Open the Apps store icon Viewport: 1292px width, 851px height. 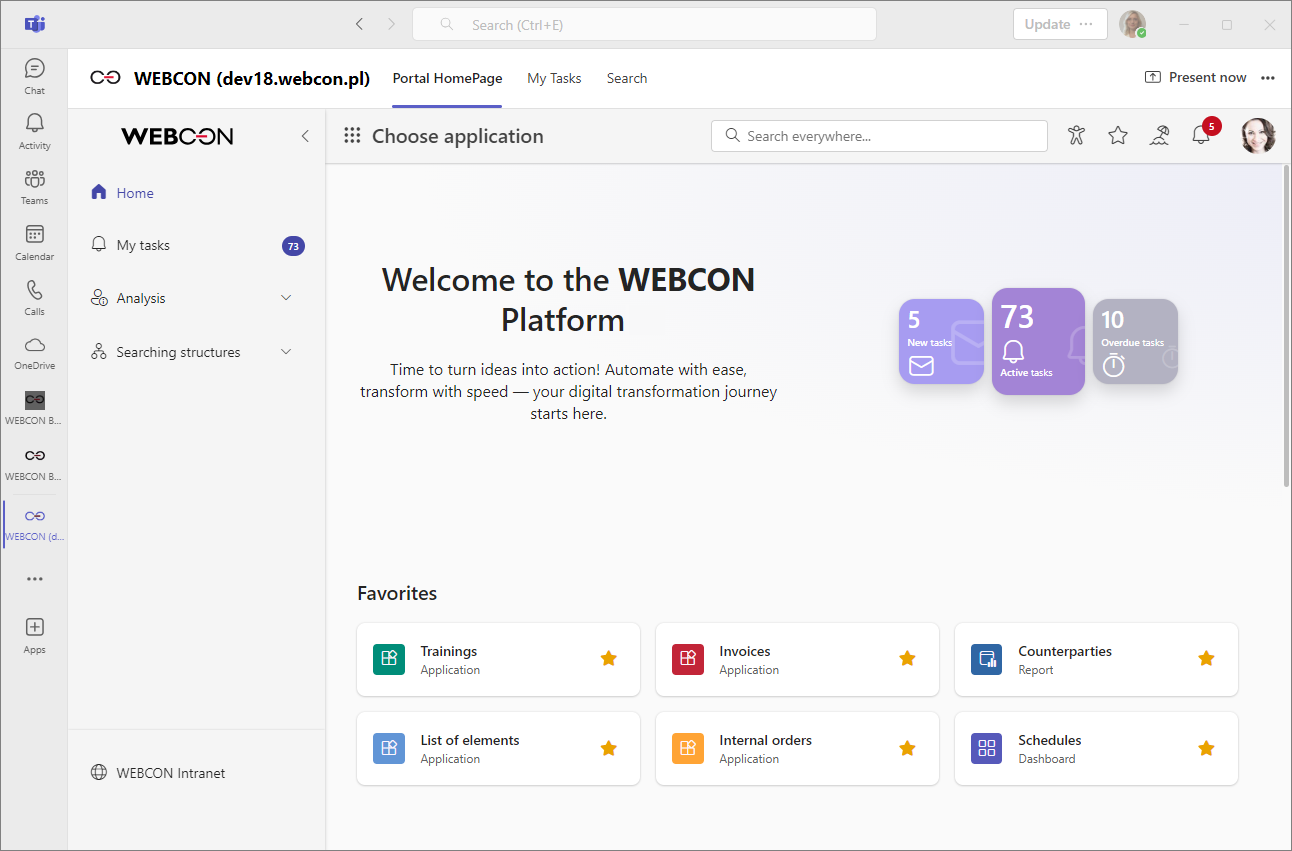[34, 634]
